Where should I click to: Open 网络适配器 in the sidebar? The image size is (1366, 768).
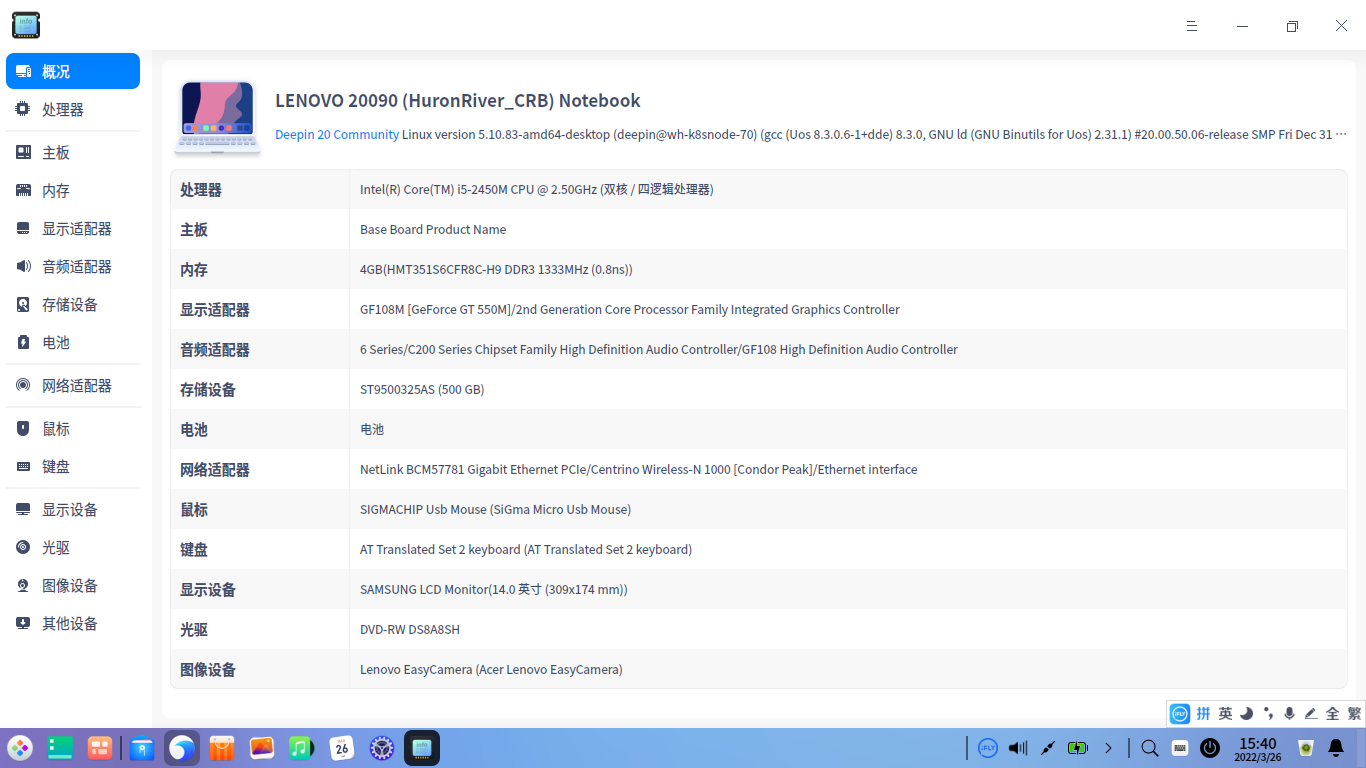73,385
